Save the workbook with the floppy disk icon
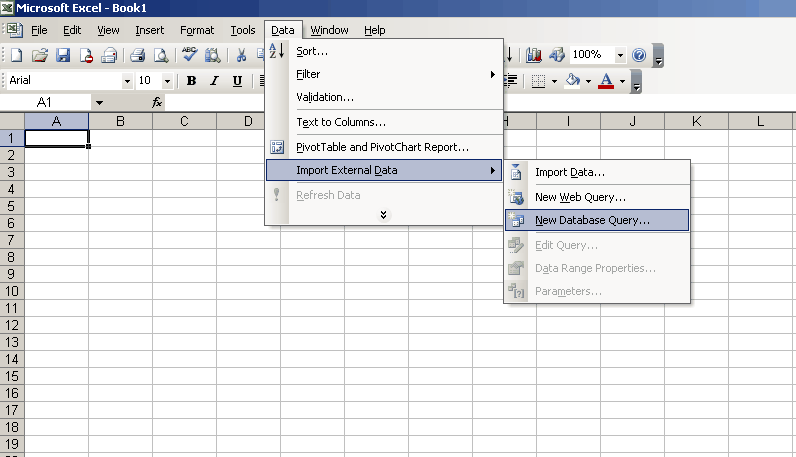 pos(63,55)
